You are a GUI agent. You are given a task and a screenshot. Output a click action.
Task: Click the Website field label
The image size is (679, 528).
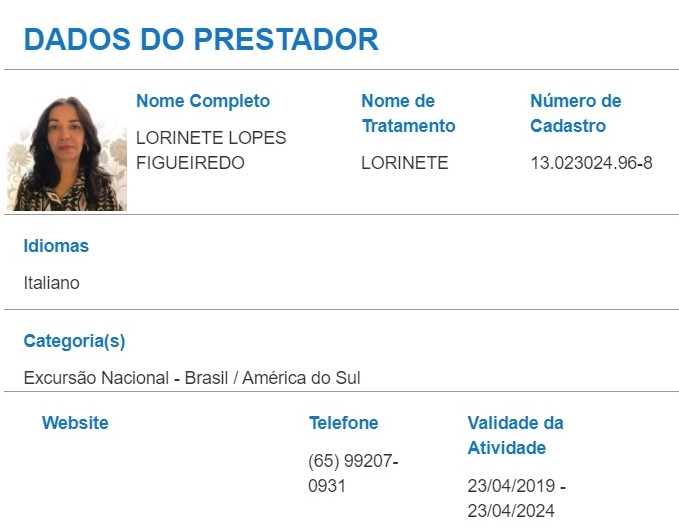75,423
